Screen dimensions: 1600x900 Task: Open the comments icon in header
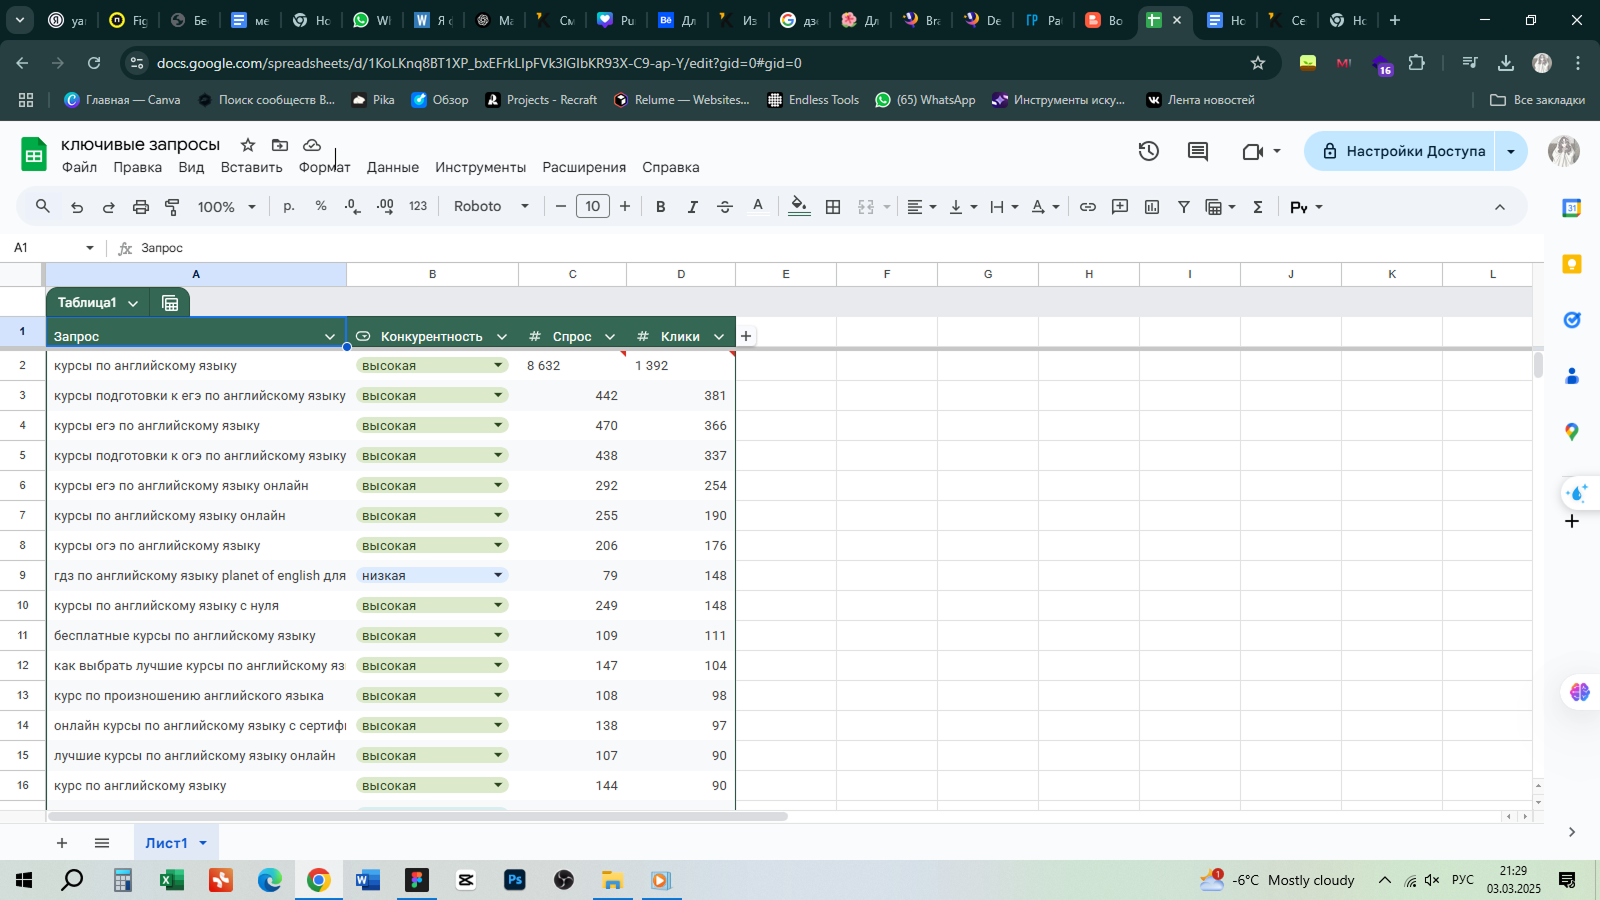click(1198, 151)
